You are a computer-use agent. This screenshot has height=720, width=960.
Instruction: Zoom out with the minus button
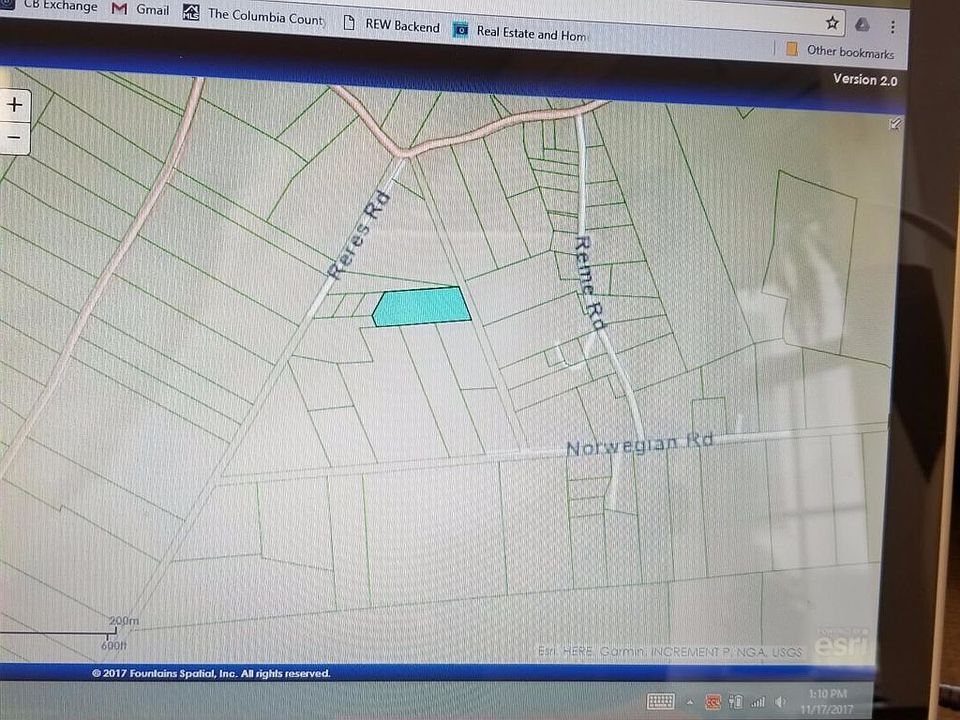tap(15, 137)
